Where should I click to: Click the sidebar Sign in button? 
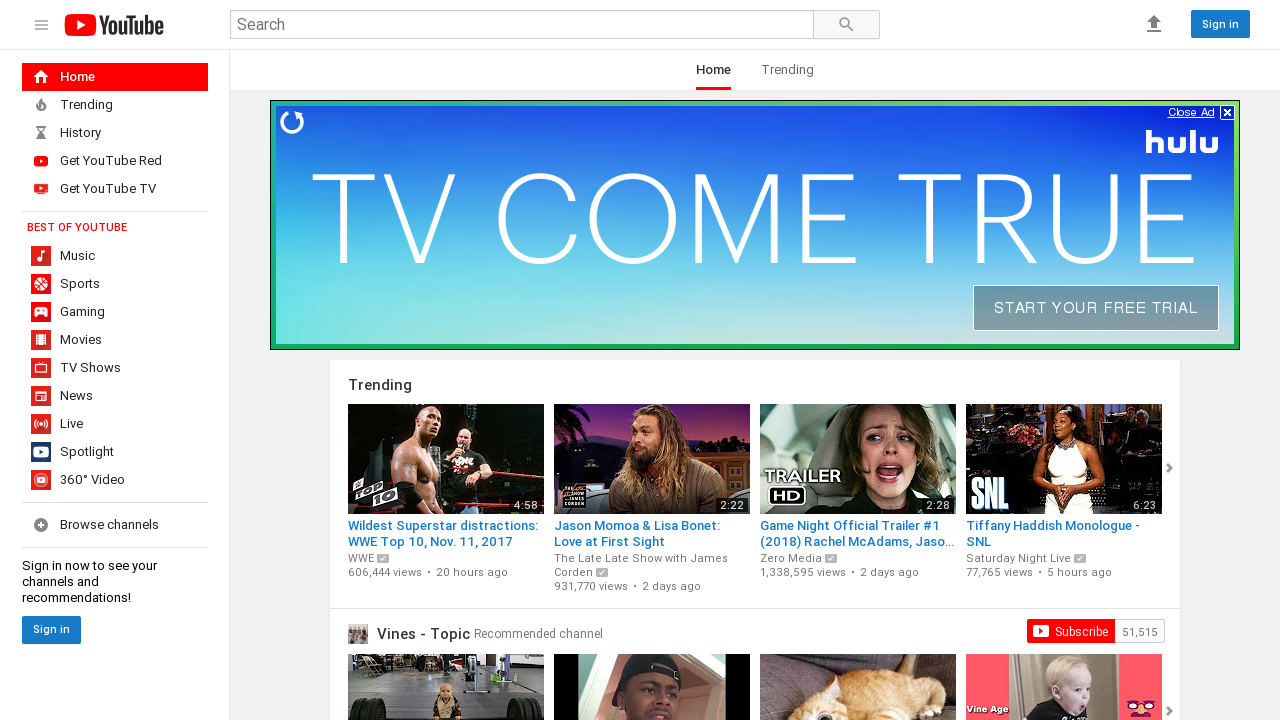tap(51, 630)
